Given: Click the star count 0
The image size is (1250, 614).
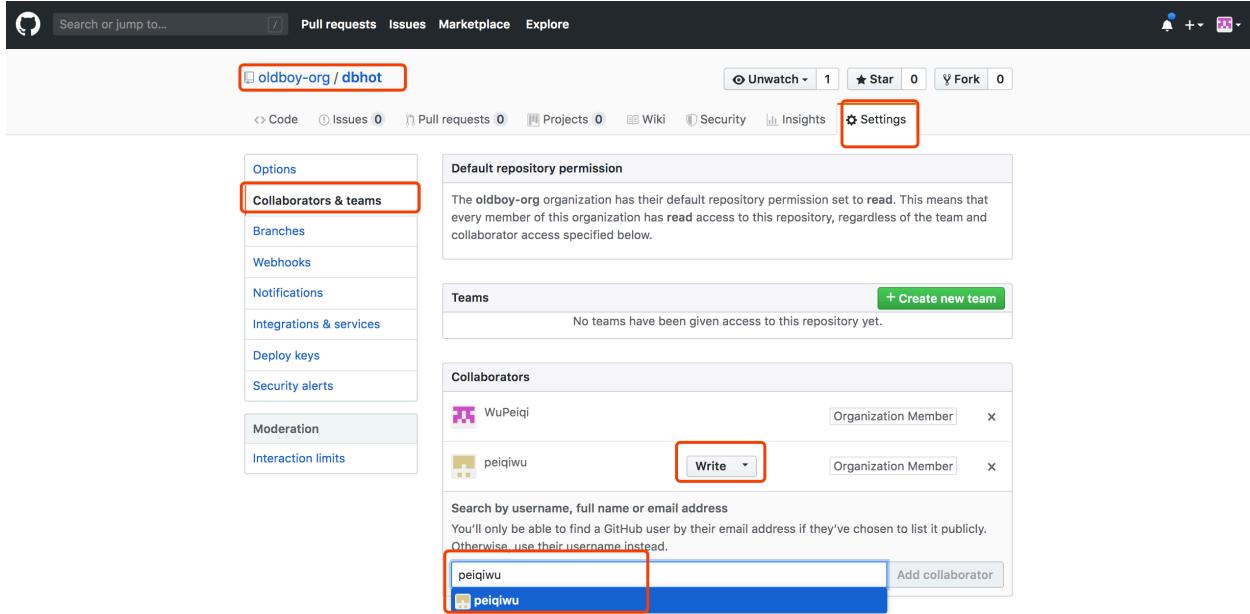Looking at the screenshot, I should point(913,78).
